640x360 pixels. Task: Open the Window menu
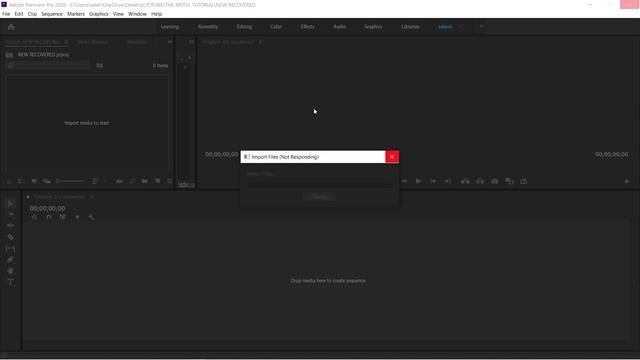coord(137,14)
